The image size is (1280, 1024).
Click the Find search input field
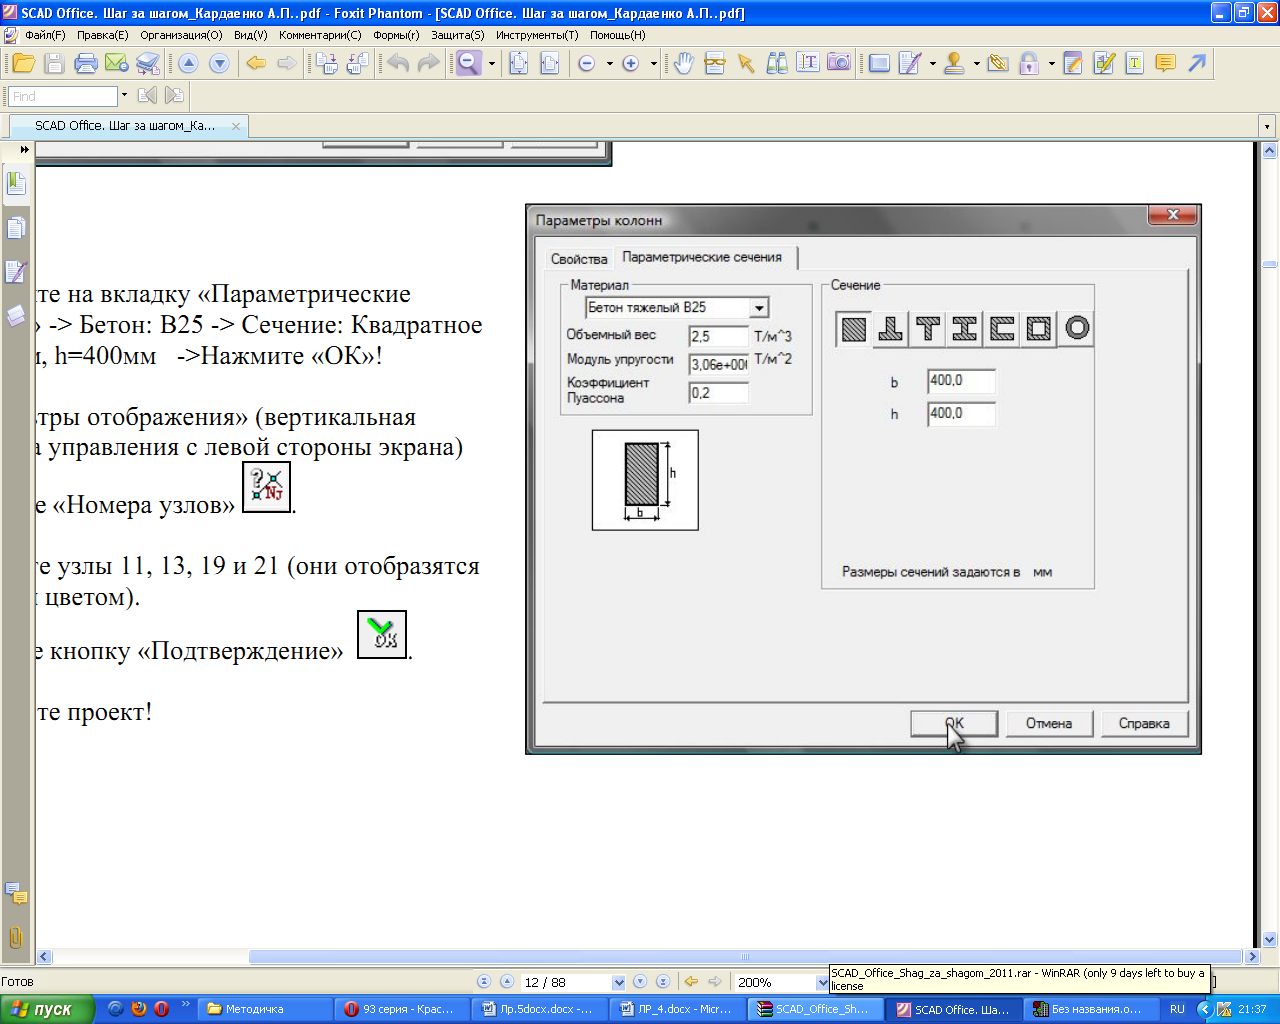coord(63,96)
